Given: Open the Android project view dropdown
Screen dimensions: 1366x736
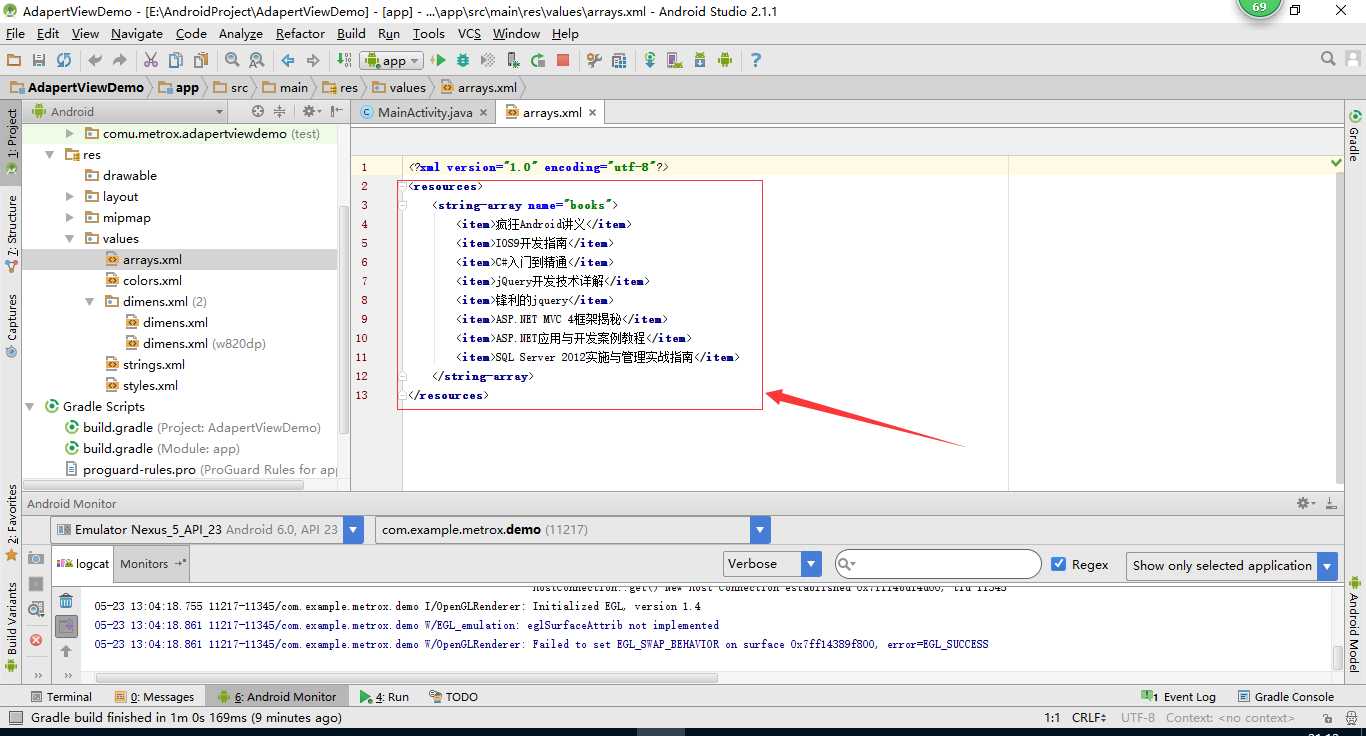Looking at the screenshot, I should [130, 112].
